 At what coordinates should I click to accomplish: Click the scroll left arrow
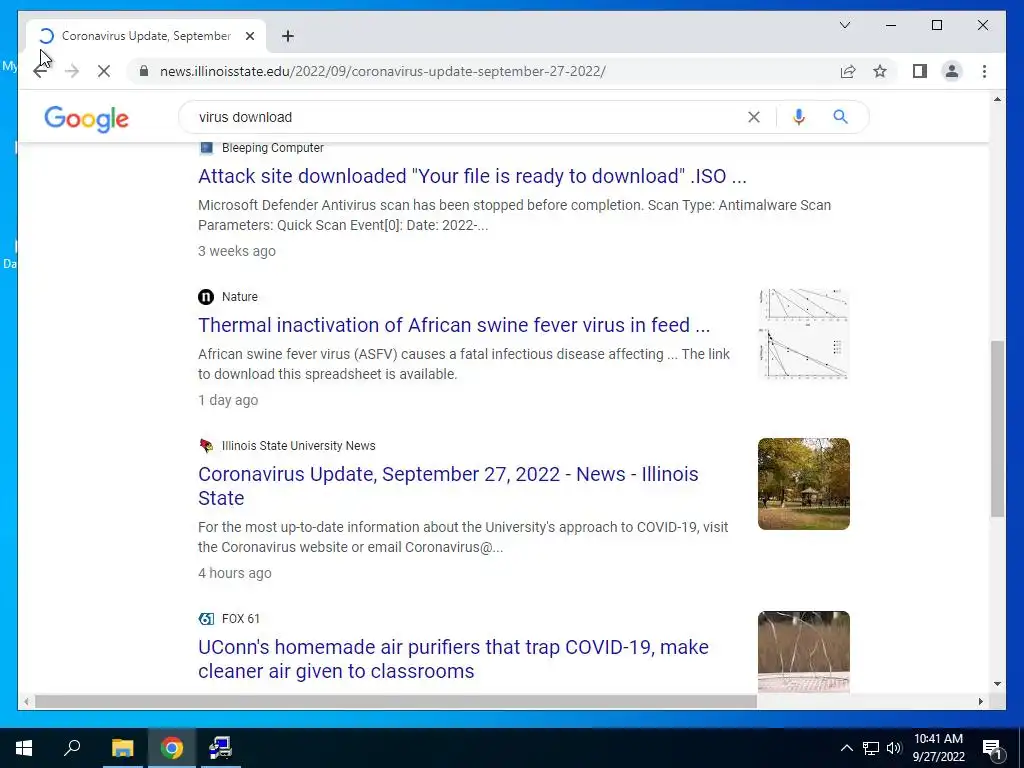(x=26, y=701)
